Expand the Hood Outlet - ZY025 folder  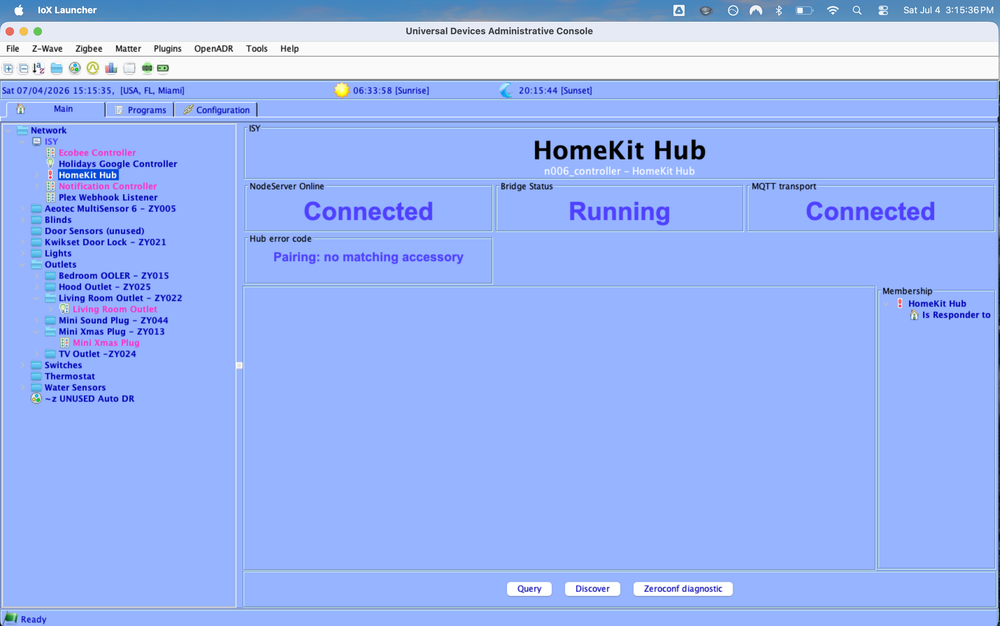click(37, 287)
